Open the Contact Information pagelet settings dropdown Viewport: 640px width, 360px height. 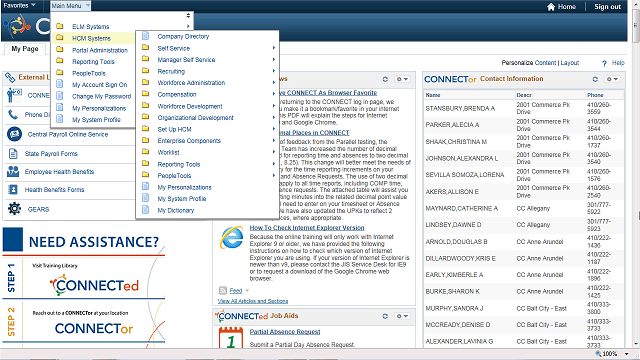pos(612,79)
